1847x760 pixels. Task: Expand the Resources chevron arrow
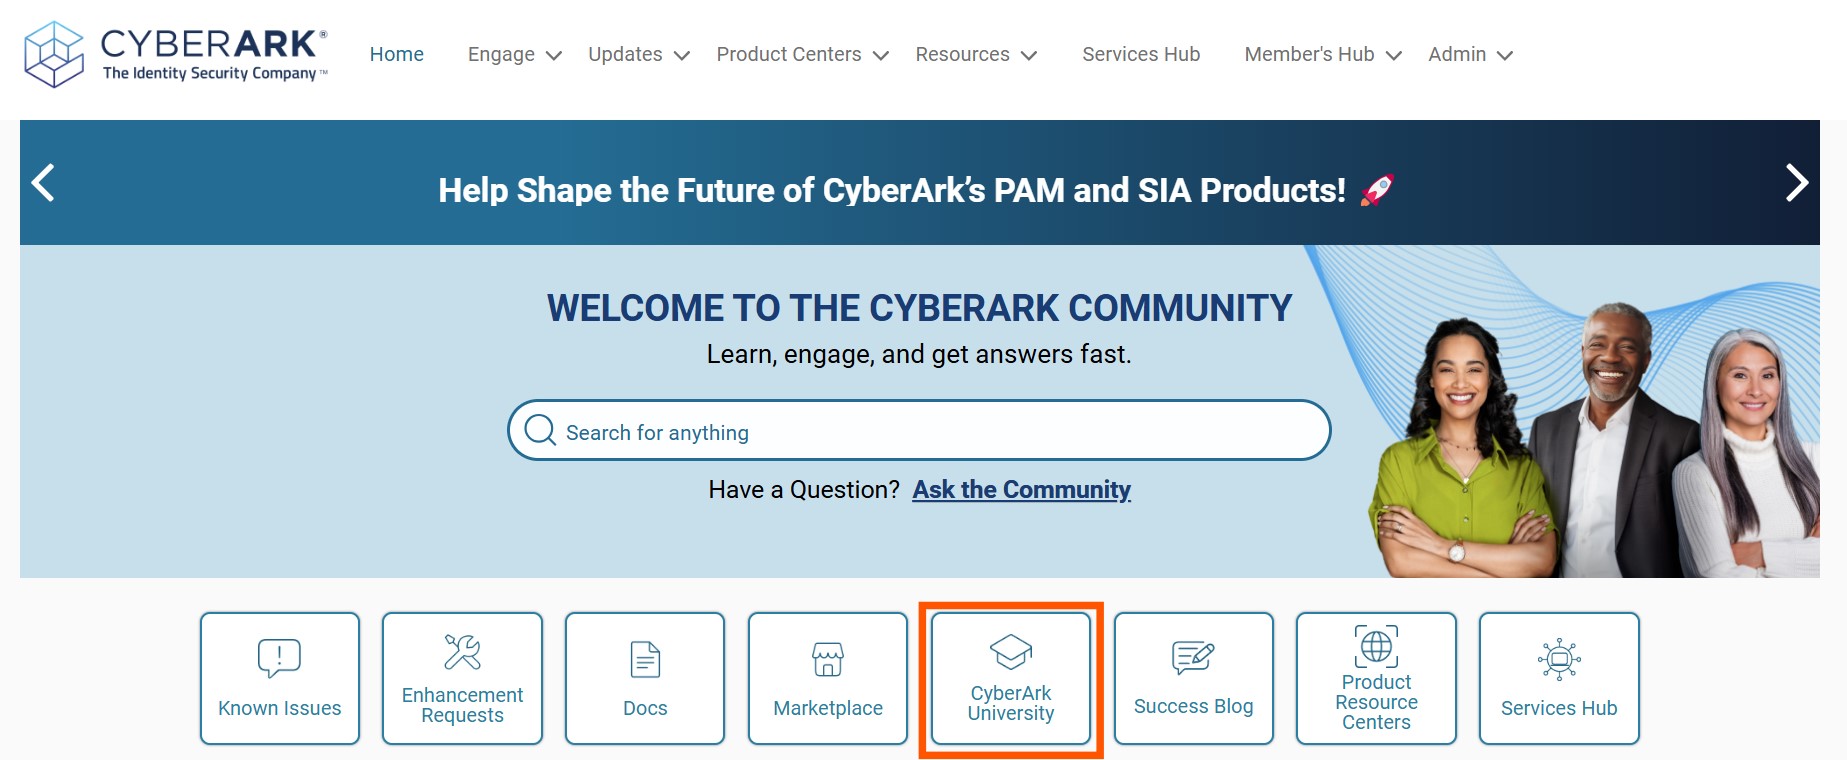coord(1029,56)
